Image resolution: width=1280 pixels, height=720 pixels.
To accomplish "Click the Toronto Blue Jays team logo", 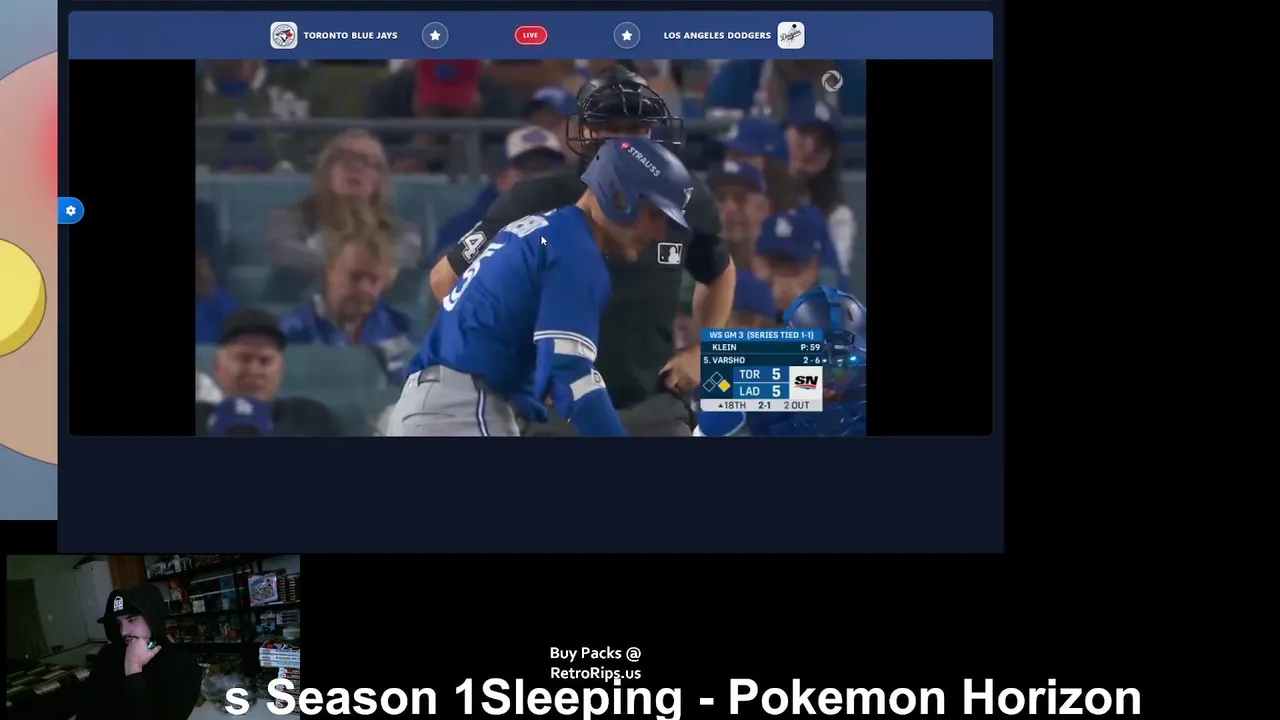I will point(284,35).
